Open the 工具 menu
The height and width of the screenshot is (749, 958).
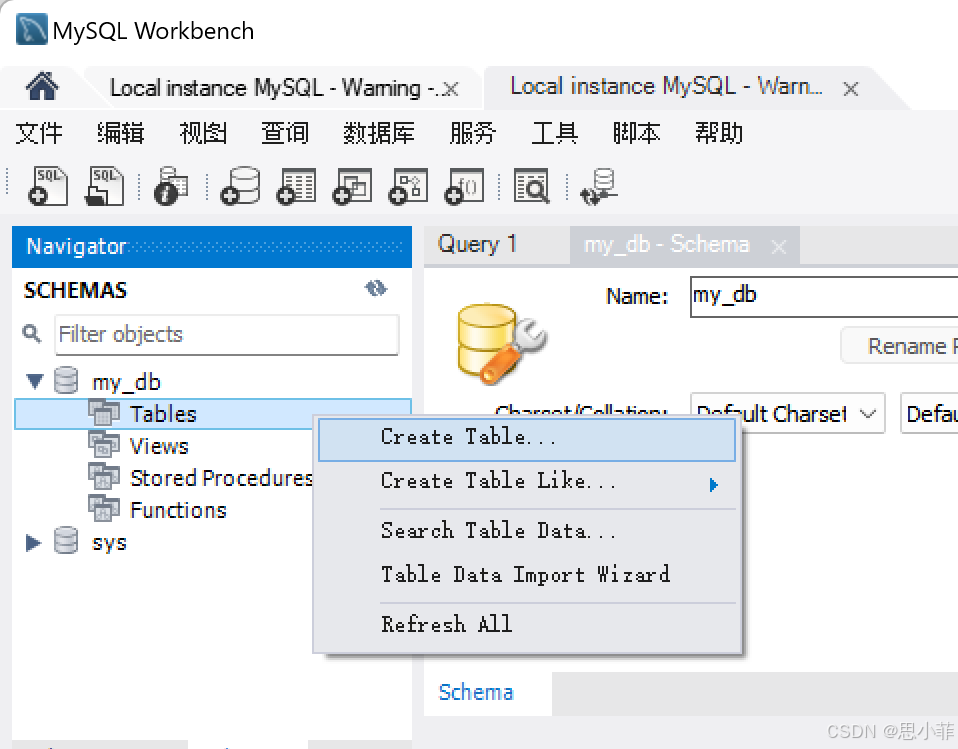tap(554, 133)
